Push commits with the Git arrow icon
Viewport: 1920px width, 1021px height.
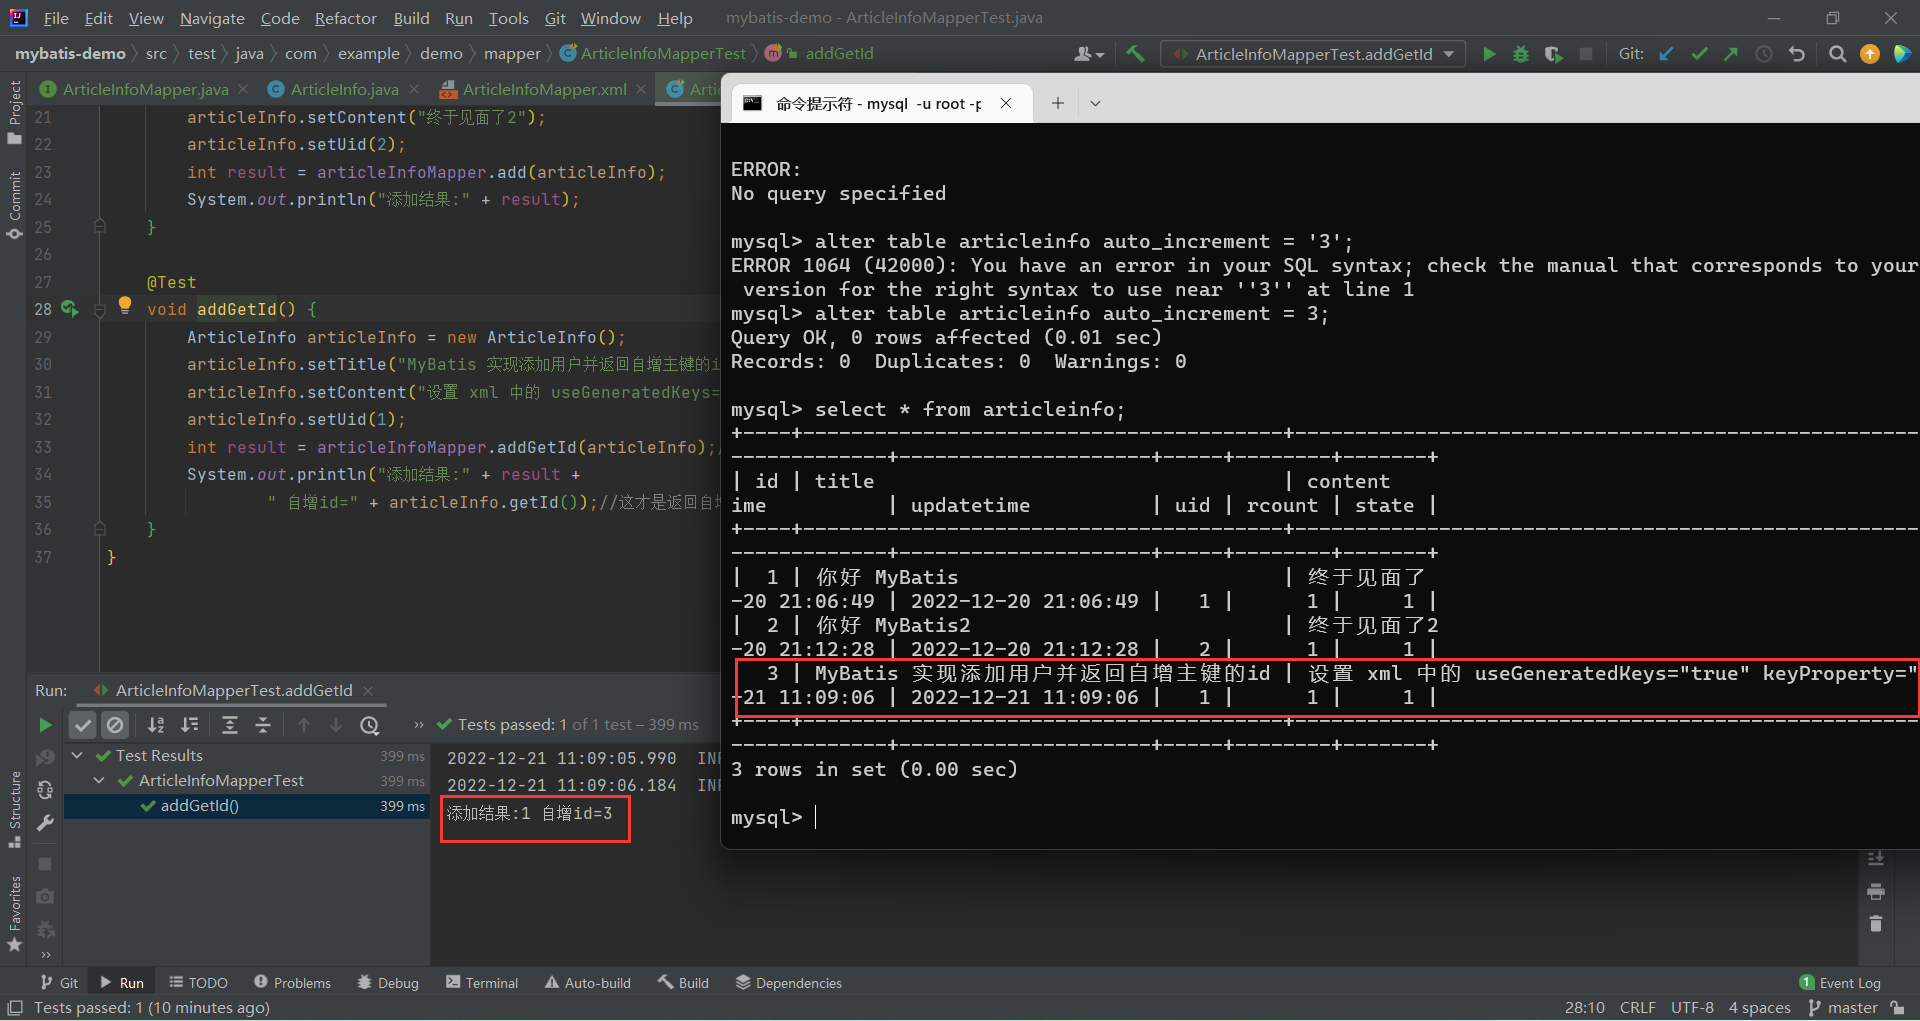(x=1731, y=54)
